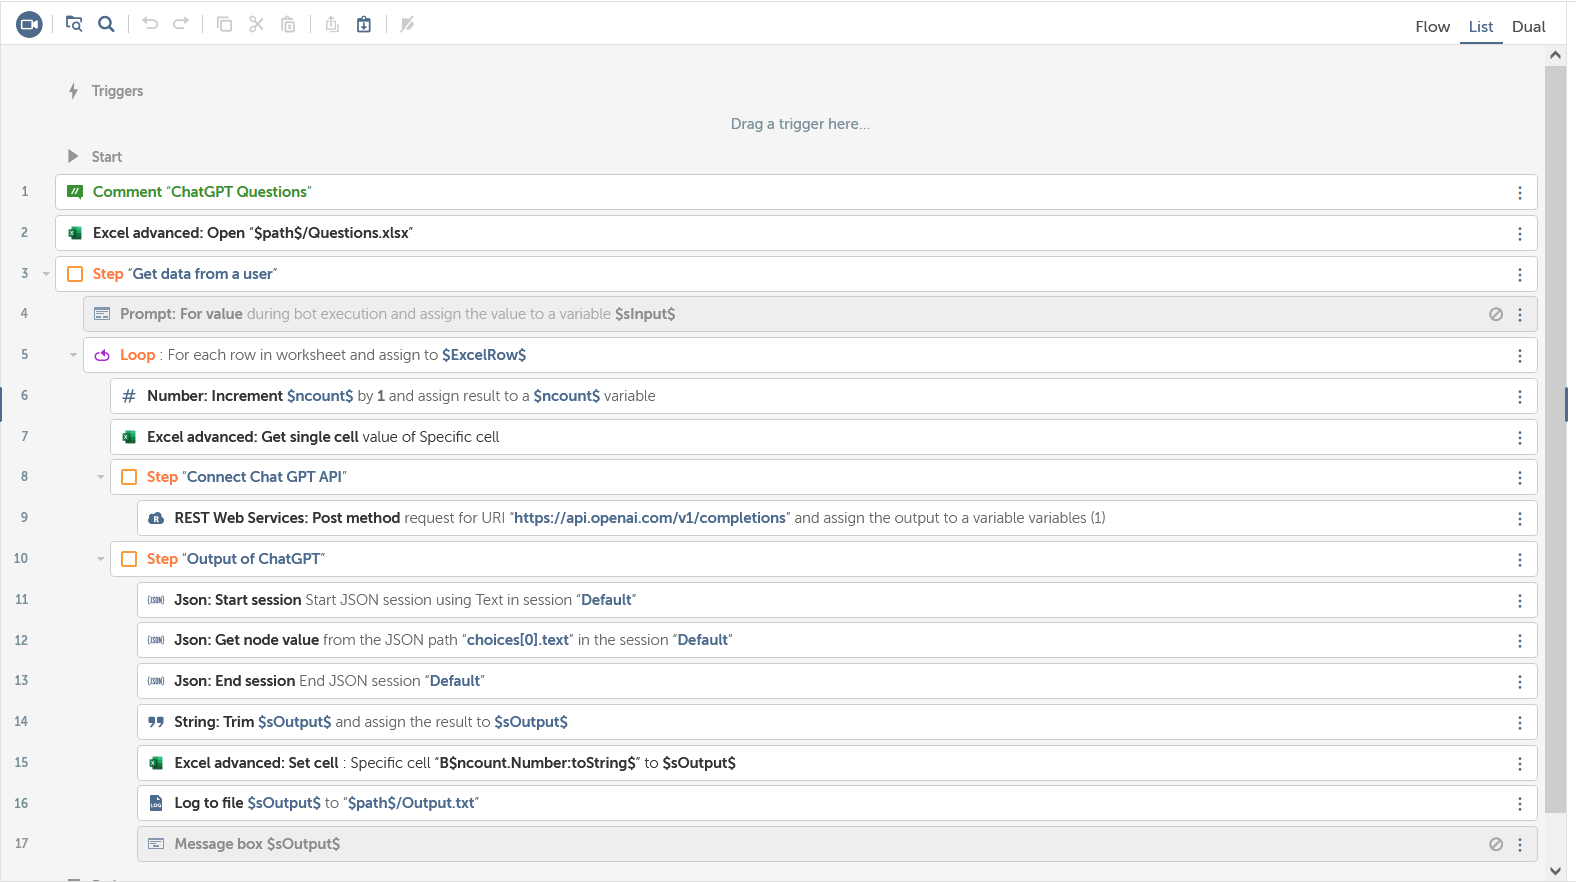Collapse the Loop for each row block
Screen dimensions: 1576x882
tap(73, 355)
